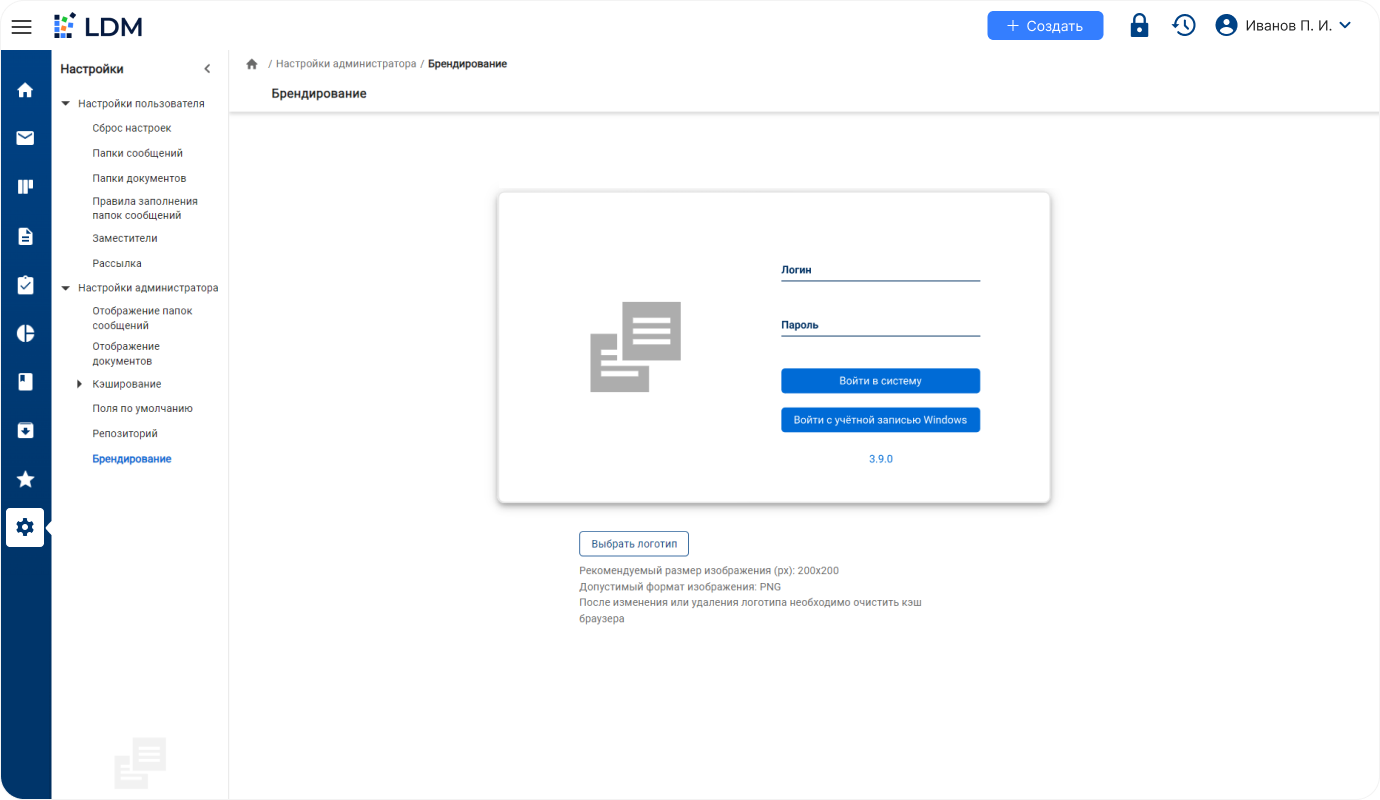1380x800 pixels.
Task: Click the Настройки администратора breadcrumb link
Action: [x=346, y=64]
